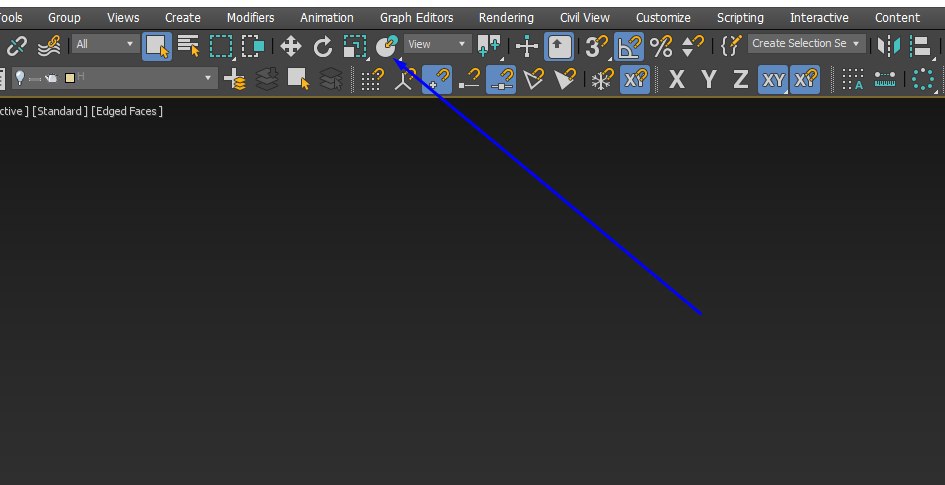Toggle Snap to Frozen Objects
This screenshot has width=945, height=485.
(x=602, y=80)
